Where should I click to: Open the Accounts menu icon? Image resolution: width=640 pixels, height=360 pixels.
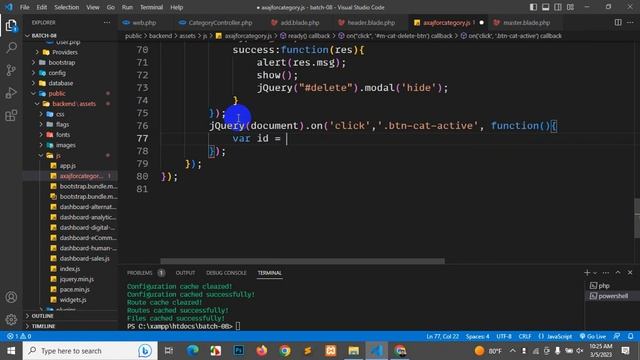click(11, 297)
